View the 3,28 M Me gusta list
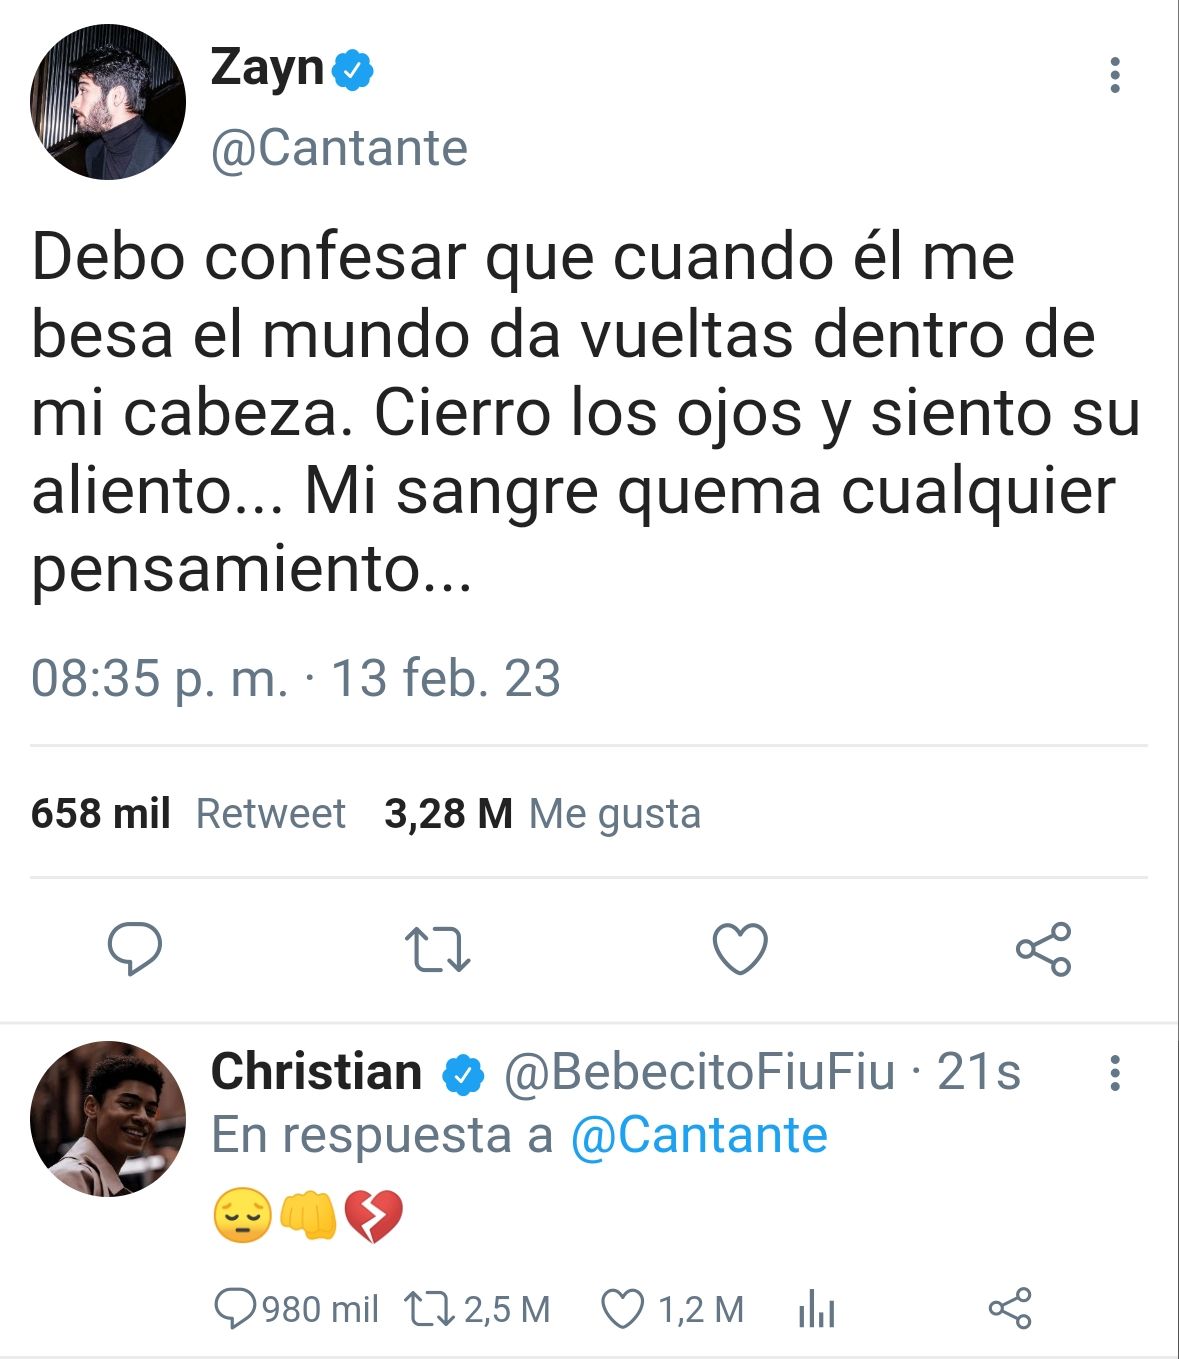Viewport: 1179px width, 1359px height. 543,814
